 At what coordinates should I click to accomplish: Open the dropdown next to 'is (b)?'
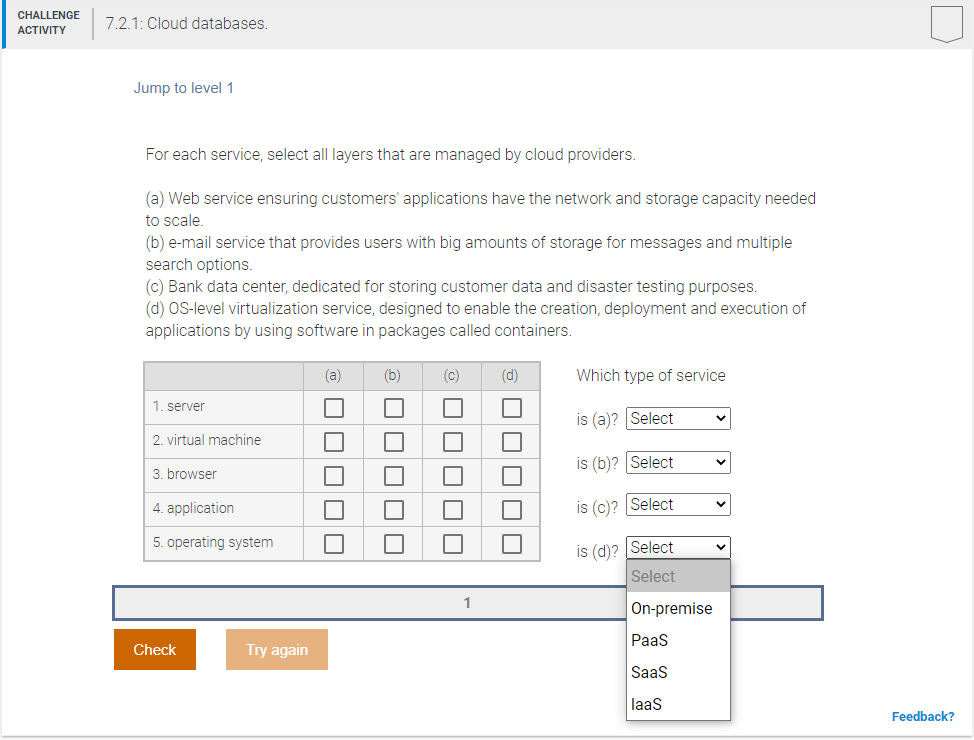pyautogui.click(x=678, y=462)
